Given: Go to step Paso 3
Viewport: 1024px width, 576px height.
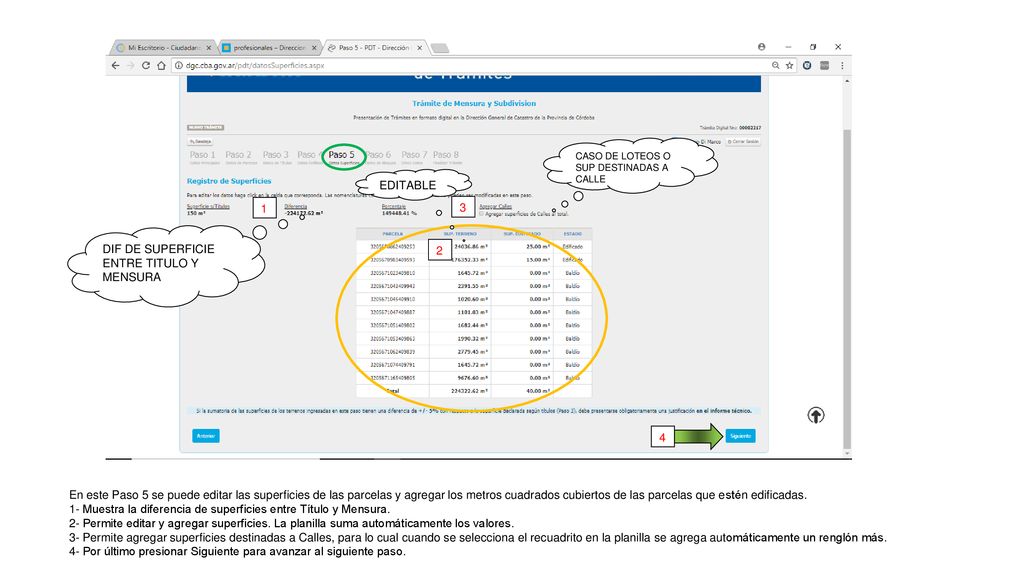Looking at the screenshot, I should coord(276,156).
